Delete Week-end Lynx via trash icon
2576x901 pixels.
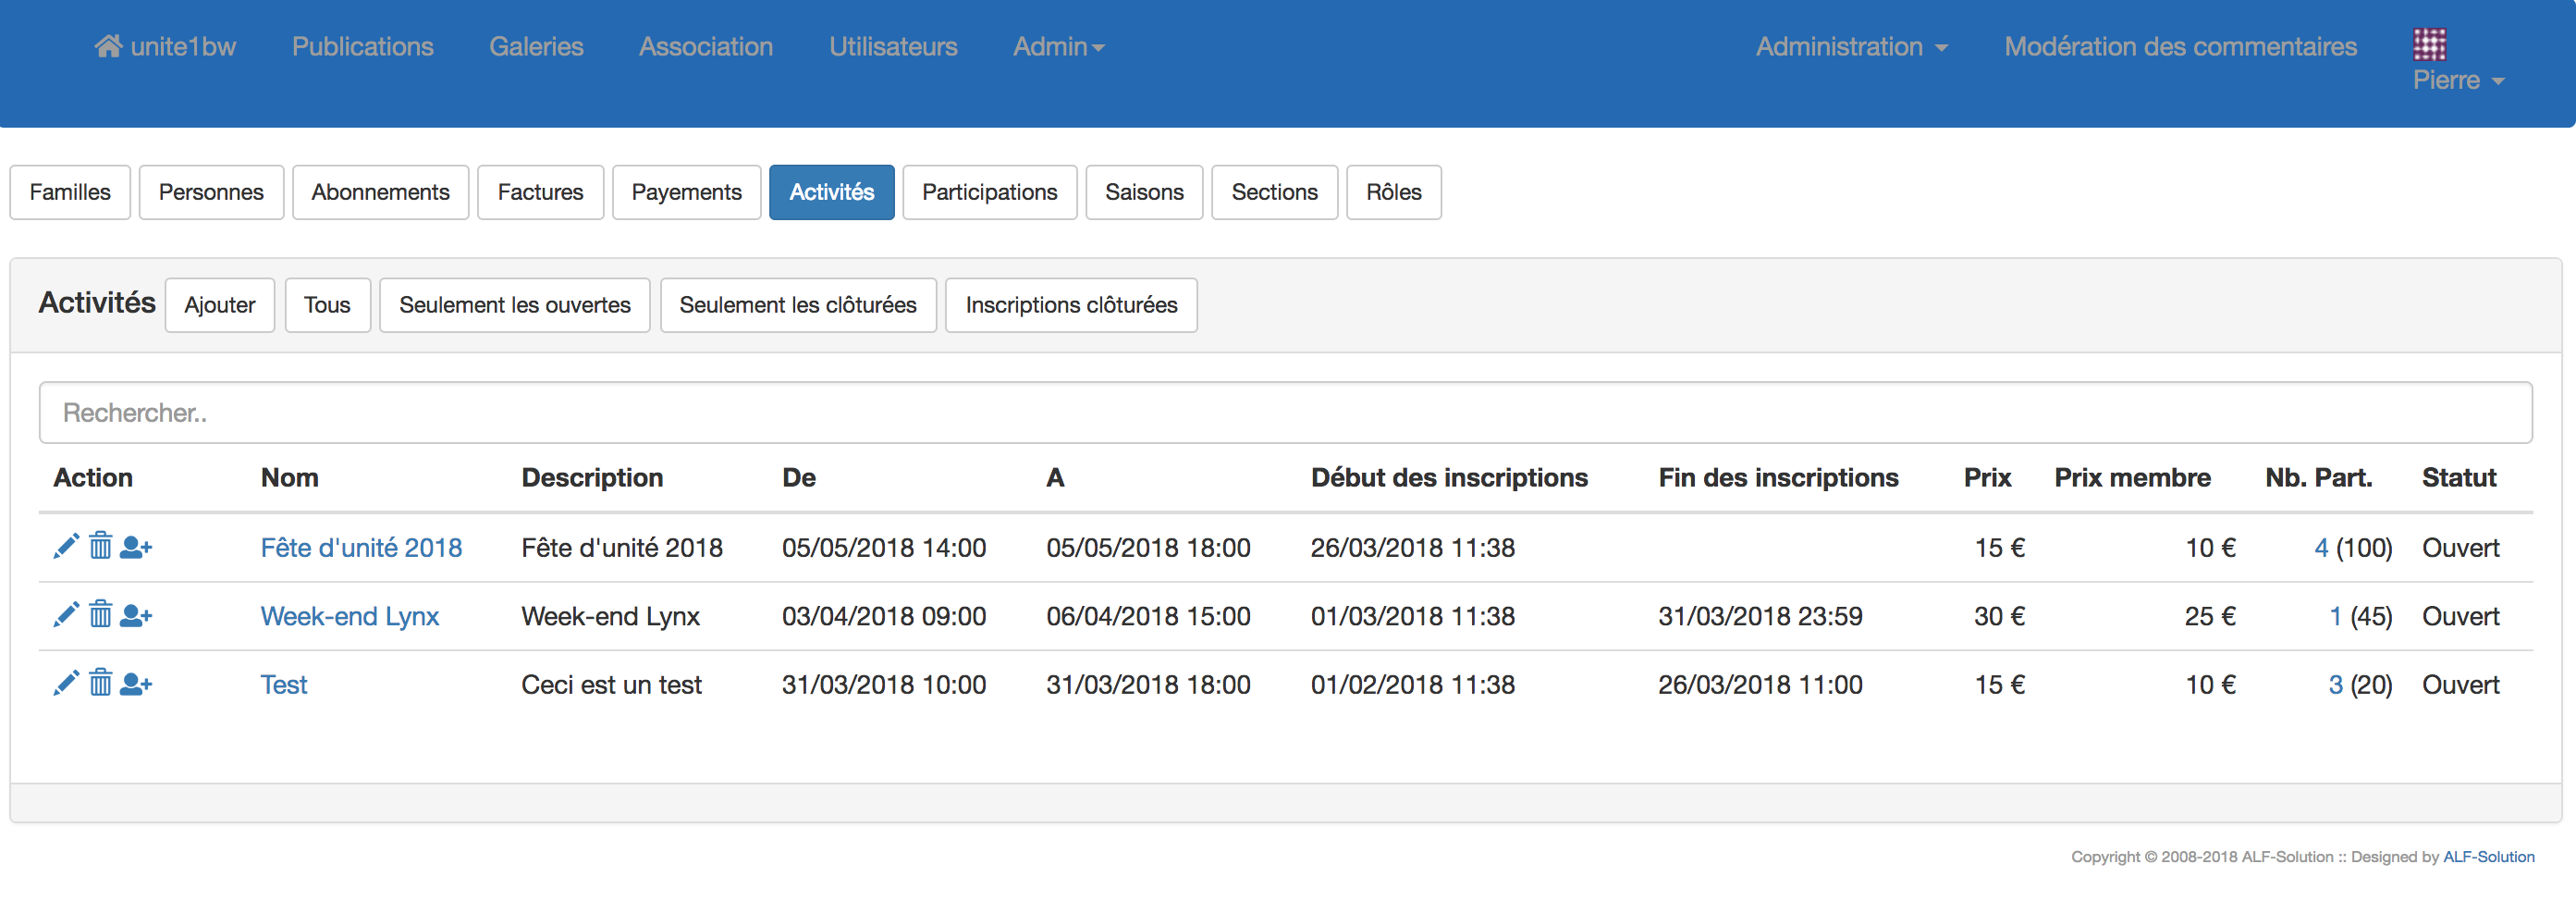coord(100,614)
